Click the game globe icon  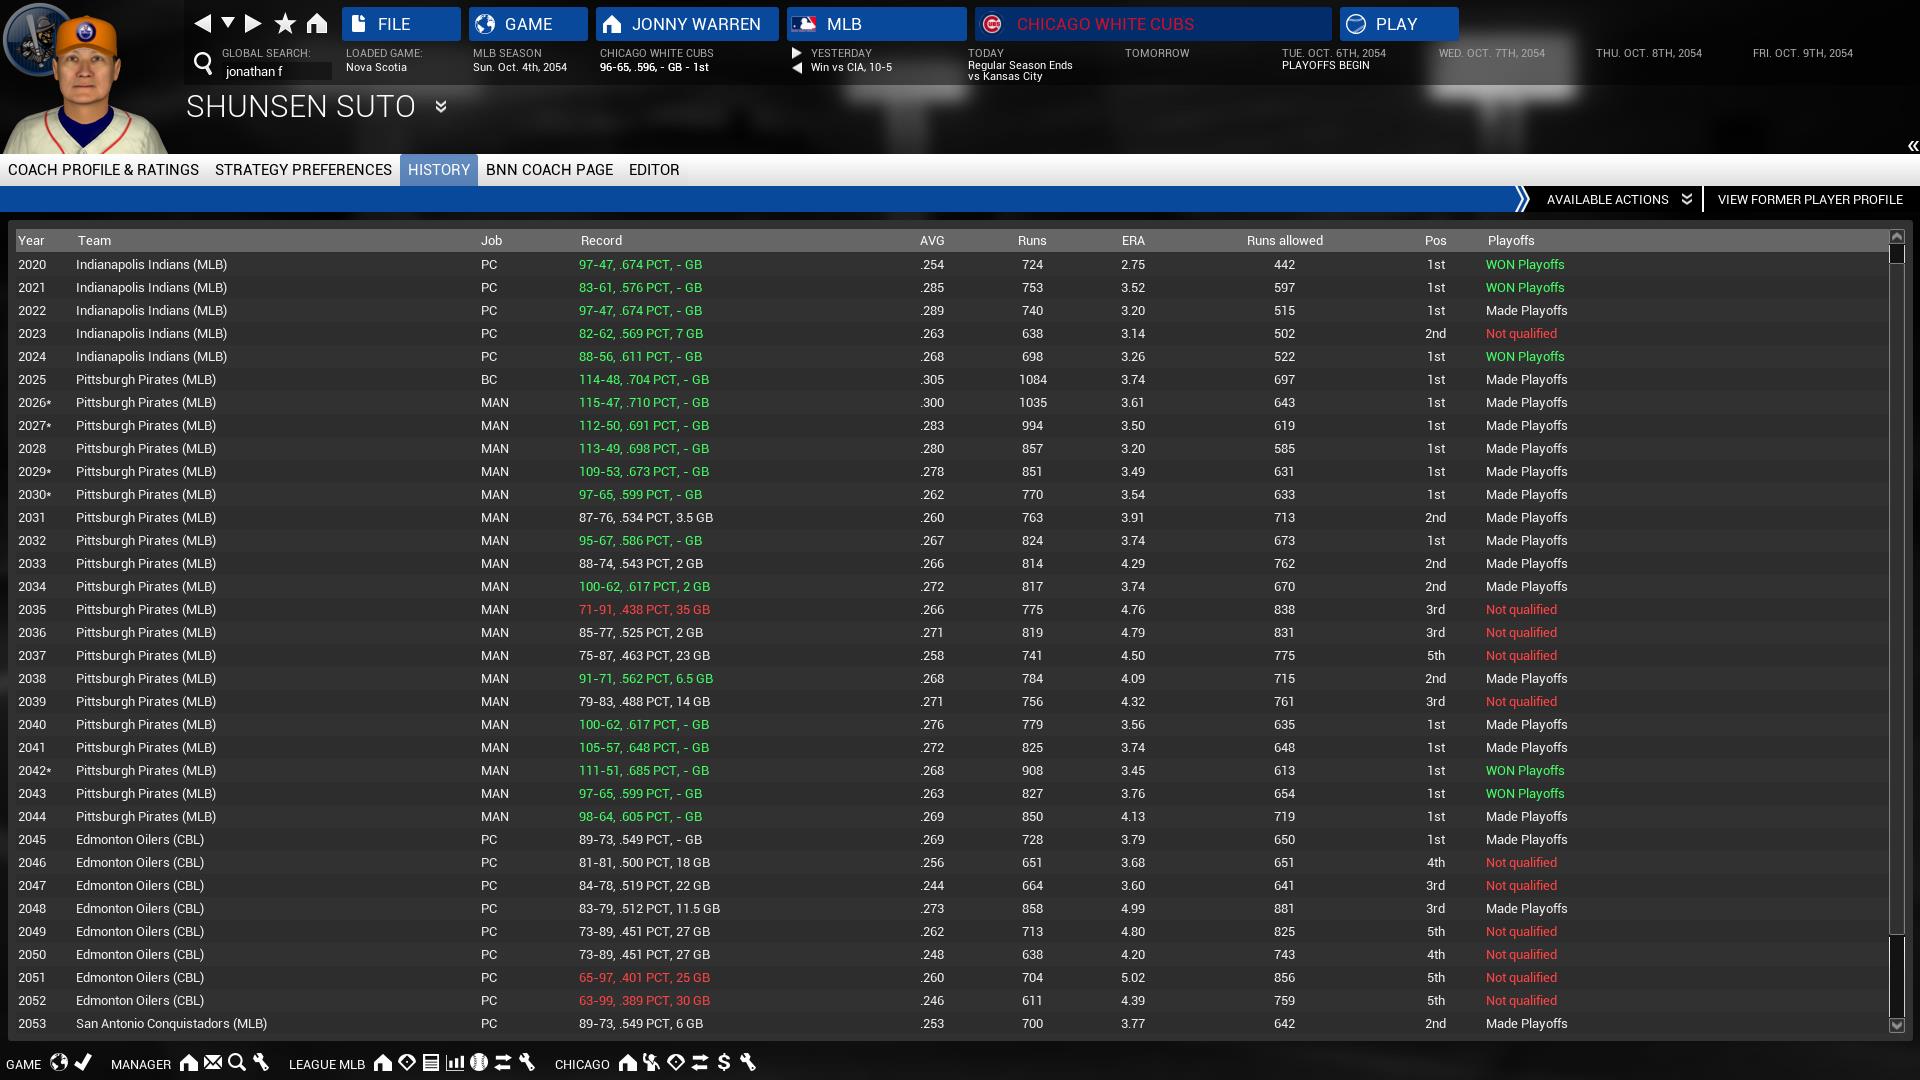click(x=59, y=1063)
